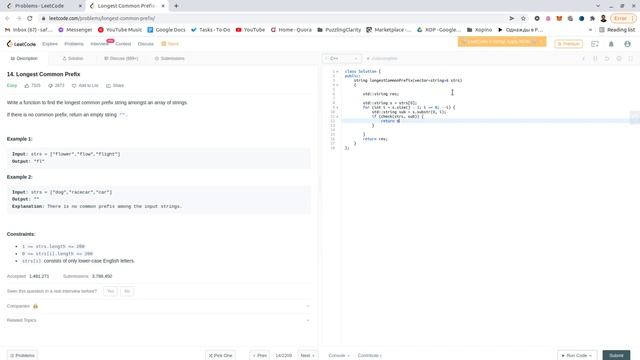
Task: Open the LeetCode notifications bell
Action: point(611,44)
